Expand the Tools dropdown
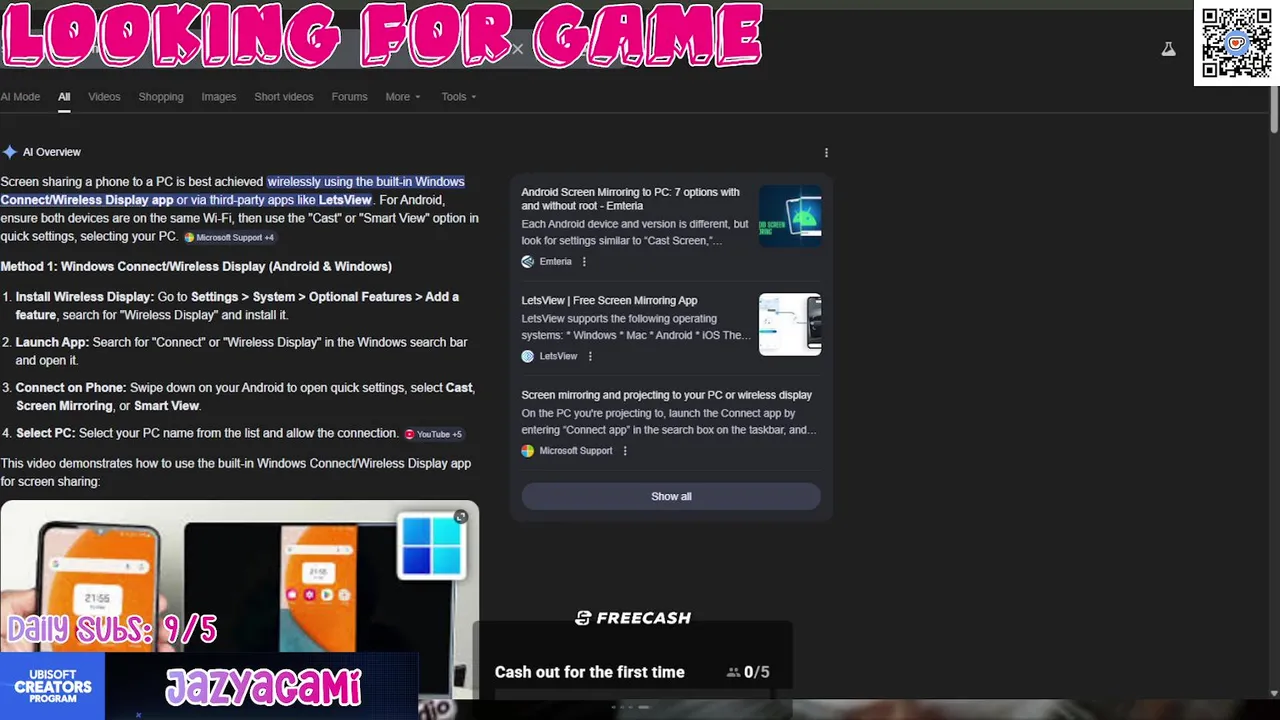This screenshot has height=720, width=1280. (459, 97)
